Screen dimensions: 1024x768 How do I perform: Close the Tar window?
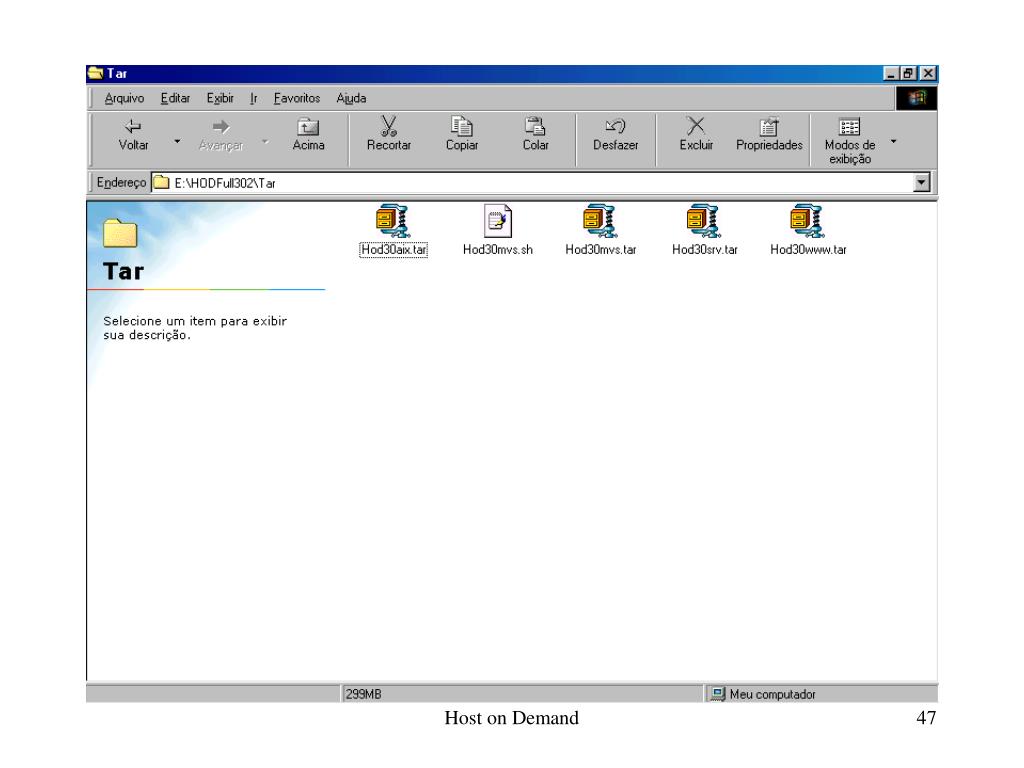point(928,73)
